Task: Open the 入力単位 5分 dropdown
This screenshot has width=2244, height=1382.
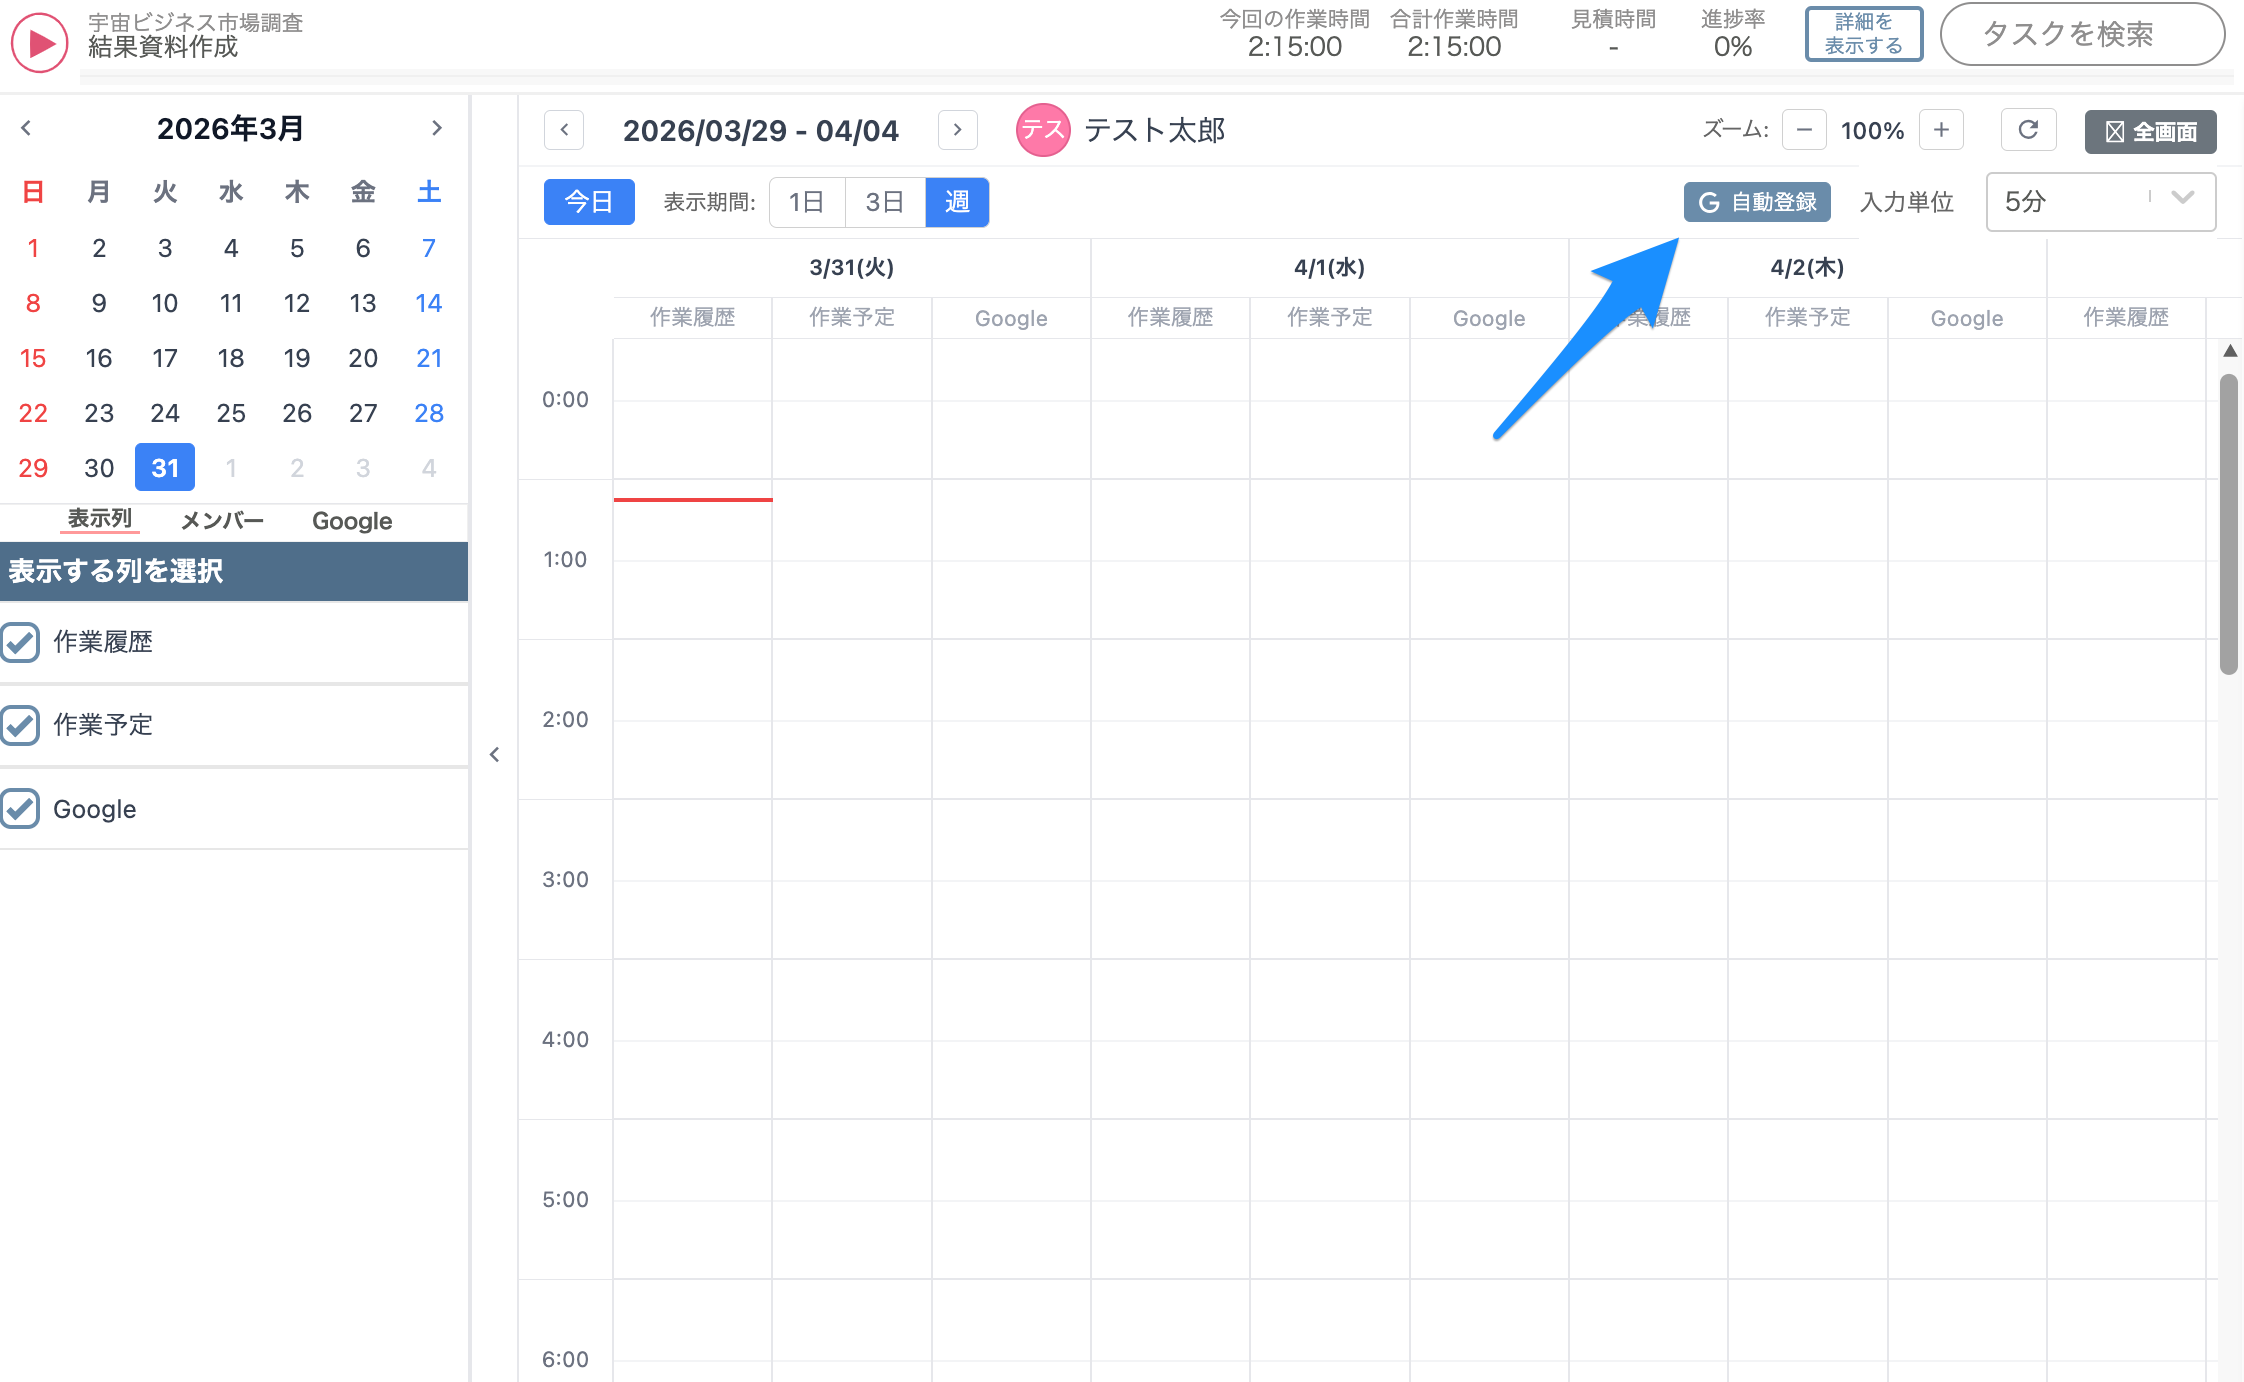Action: point(2100,201)
